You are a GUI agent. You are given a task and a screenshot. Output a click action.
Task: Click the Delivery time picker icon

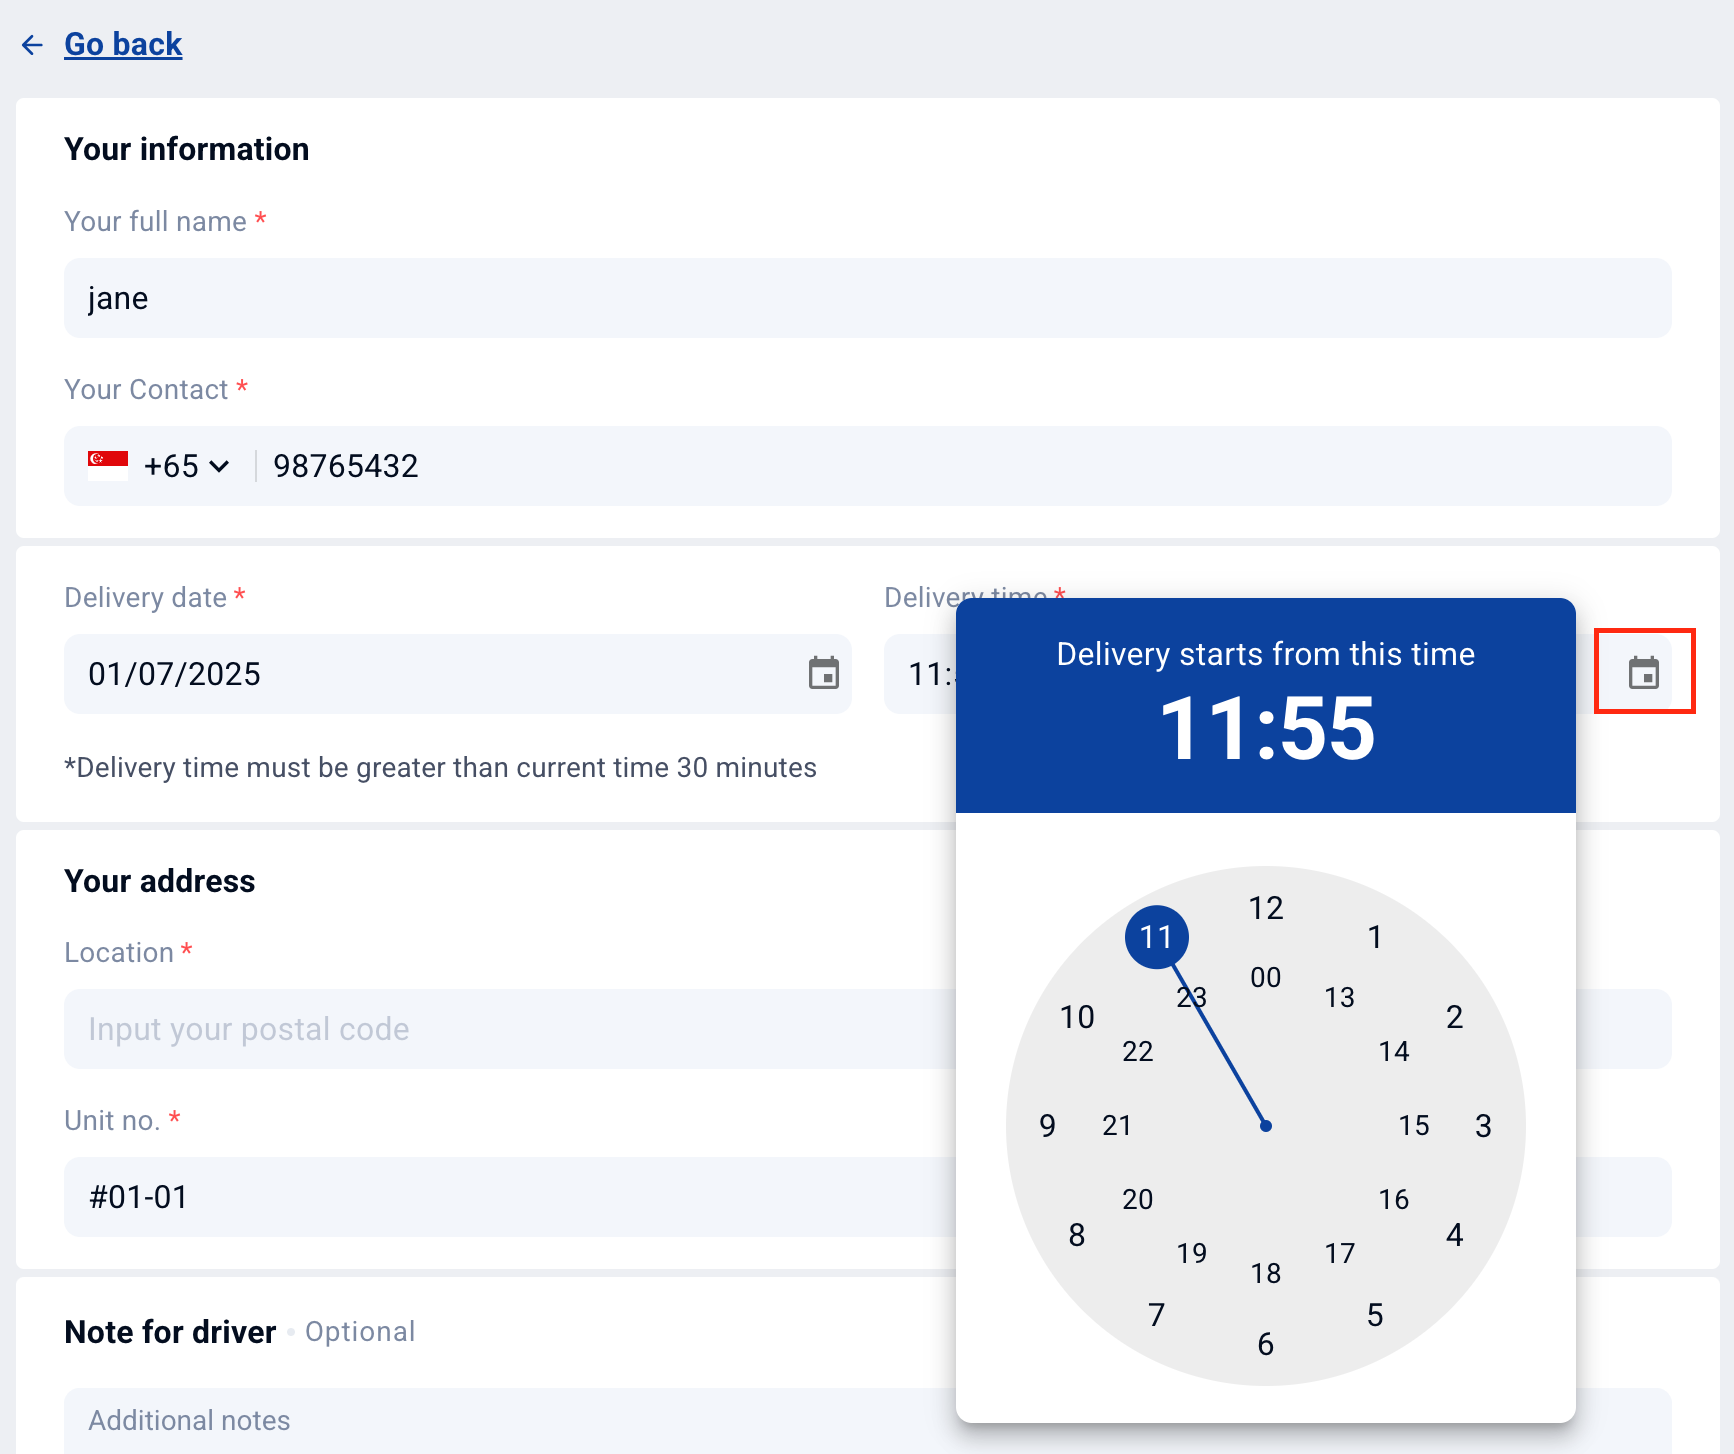tap(1643, 673)
